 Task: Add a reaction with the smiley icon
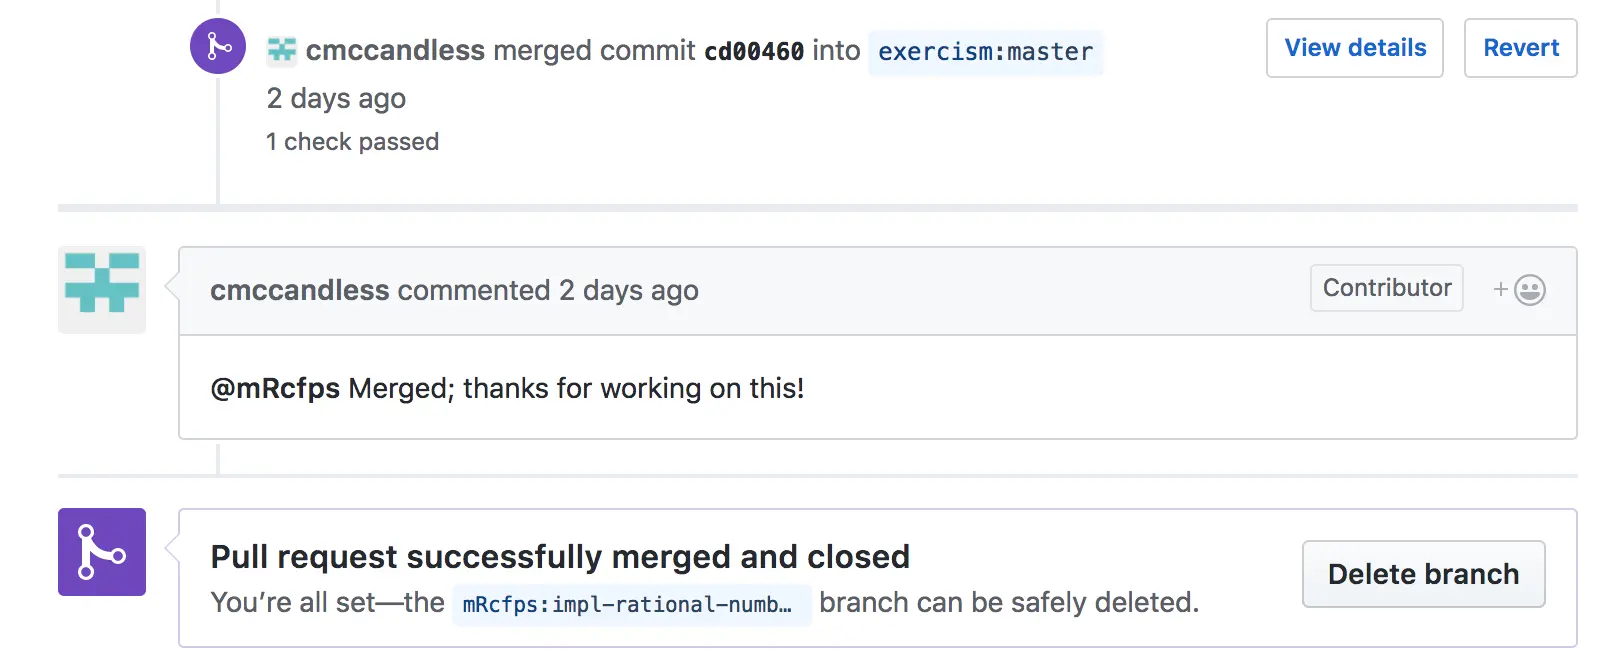point(1520,290)
